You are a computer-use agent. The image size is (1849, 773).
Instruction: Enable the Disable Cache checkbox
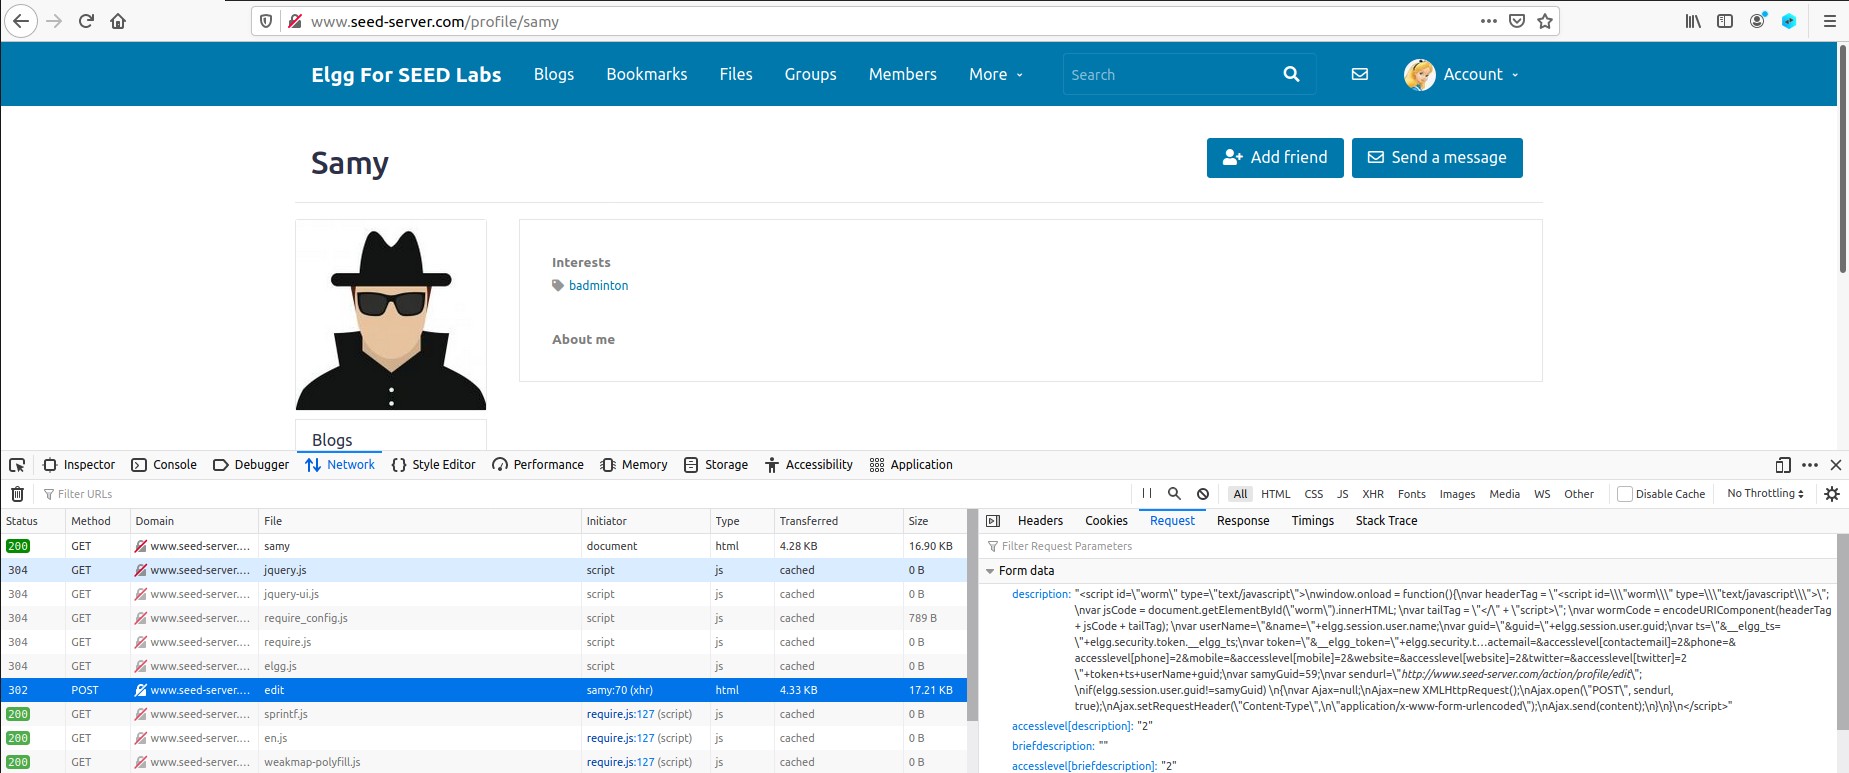[x=1625, y=494]
